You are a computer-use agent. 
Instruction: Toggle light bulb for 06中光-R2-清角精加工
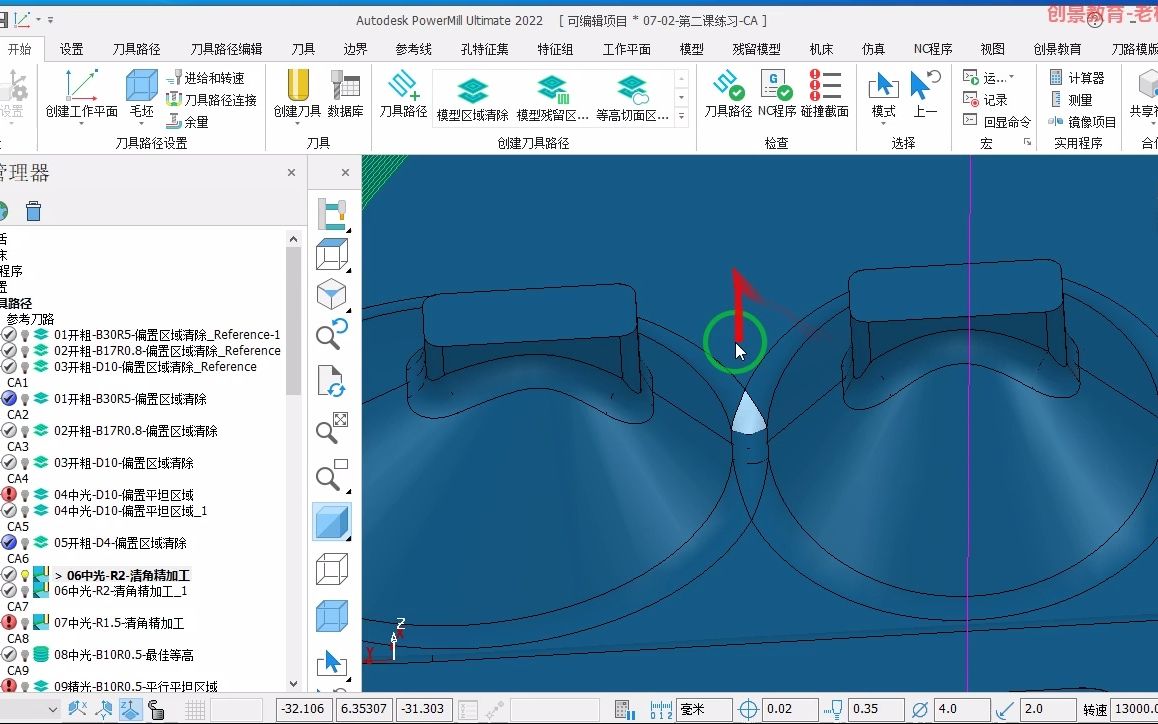[x=25, y=576]
